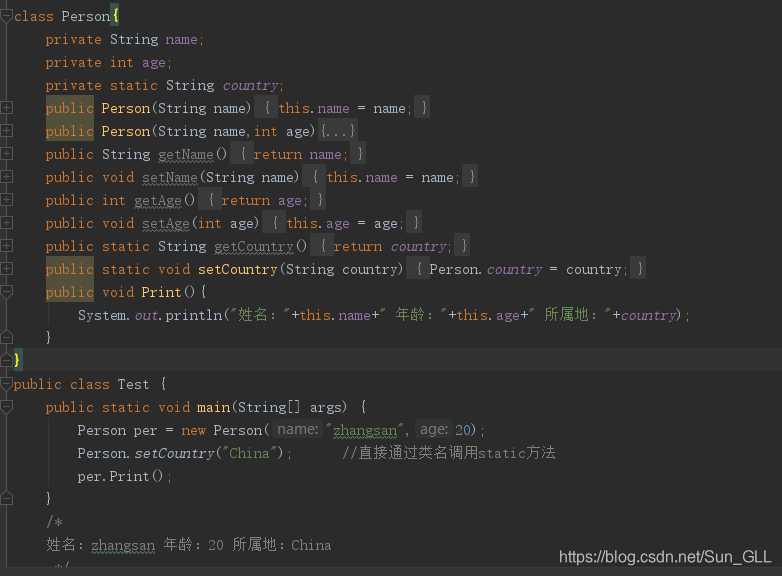Expand fold marker beside Person(String name) constructor
Screen dimensions: 782x576
coord(6,108)
